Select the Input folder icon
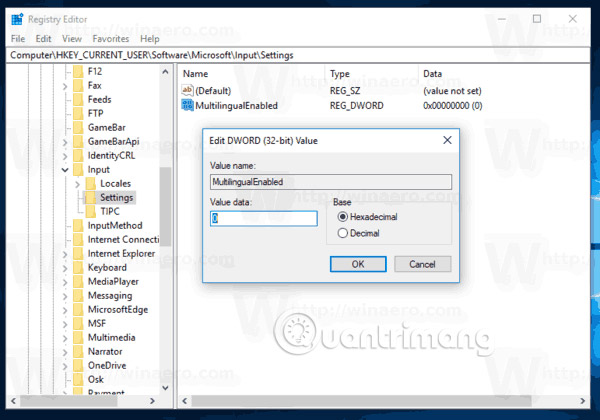 [x=78, y=169]
